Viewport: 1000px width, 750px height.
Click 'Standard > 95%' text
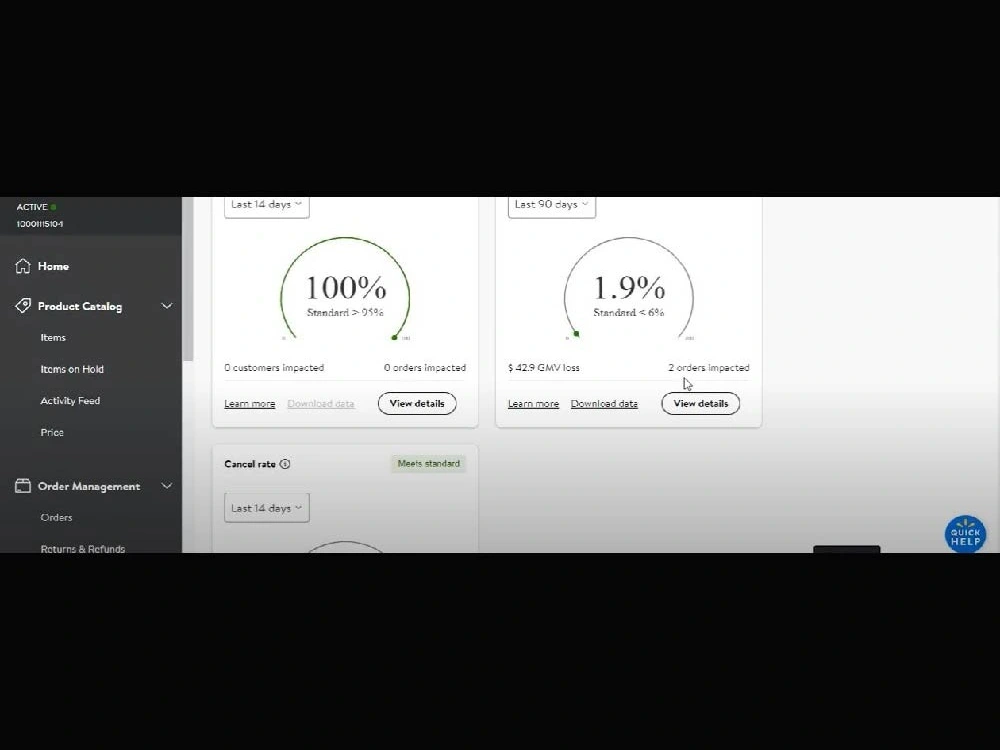tap(345, 312)
